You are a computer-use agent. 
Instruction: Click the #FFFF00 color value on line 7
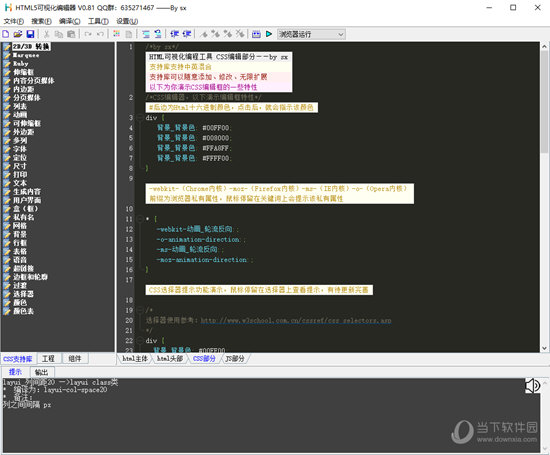[x=216, y=159]
